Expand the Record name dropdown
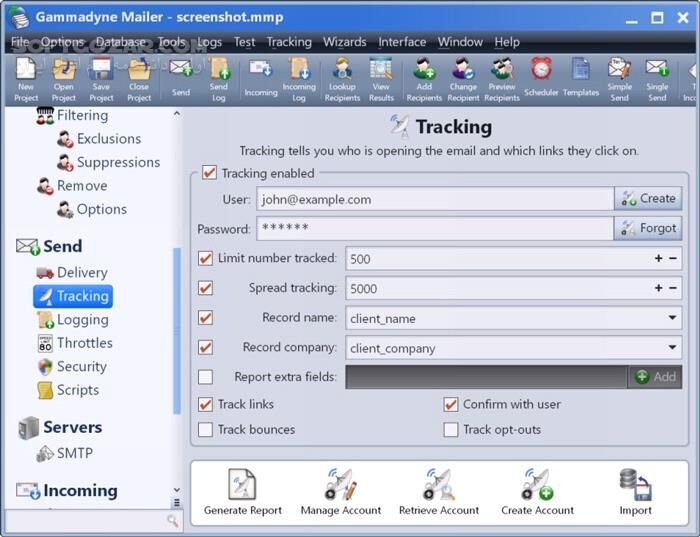 pyautogui.click(x=672, y=319)
